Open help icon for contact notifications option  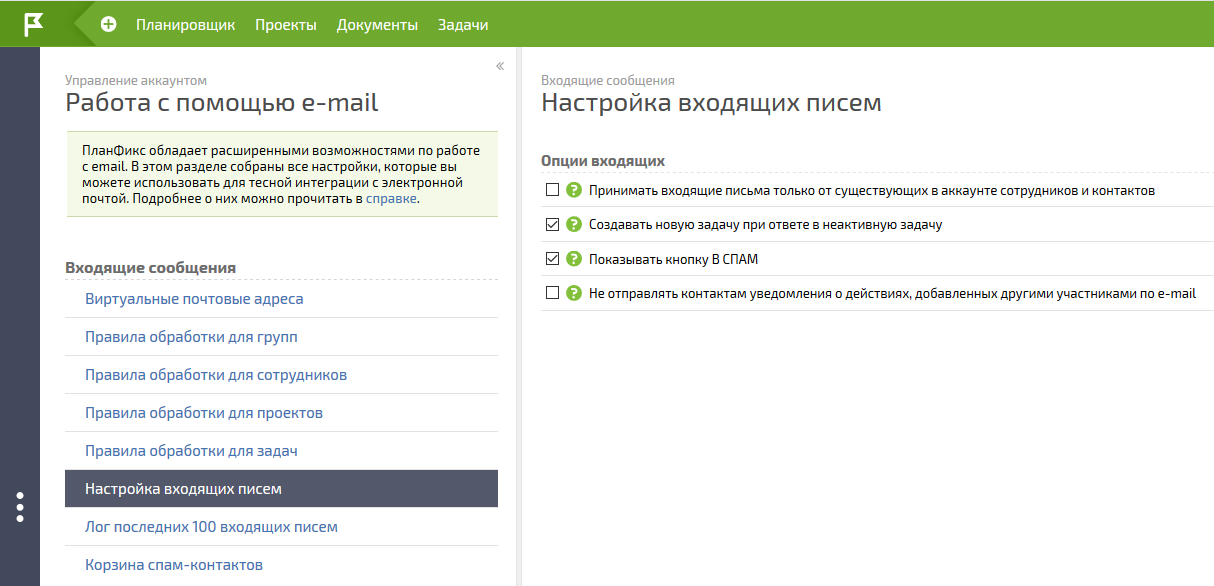click(574, 294)
